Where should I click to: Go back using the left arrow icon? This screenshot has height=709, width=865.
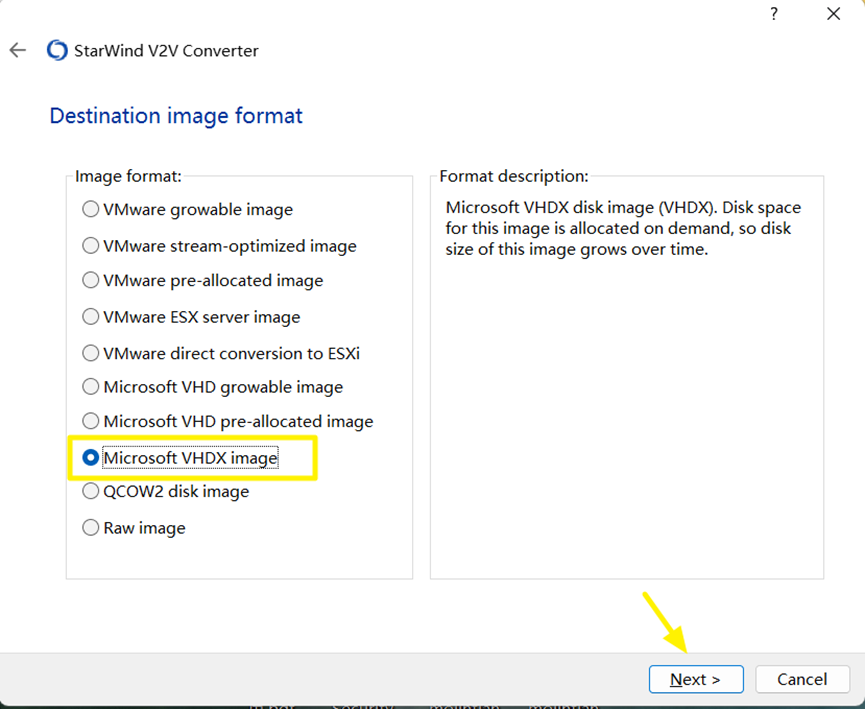pos(18,50)
